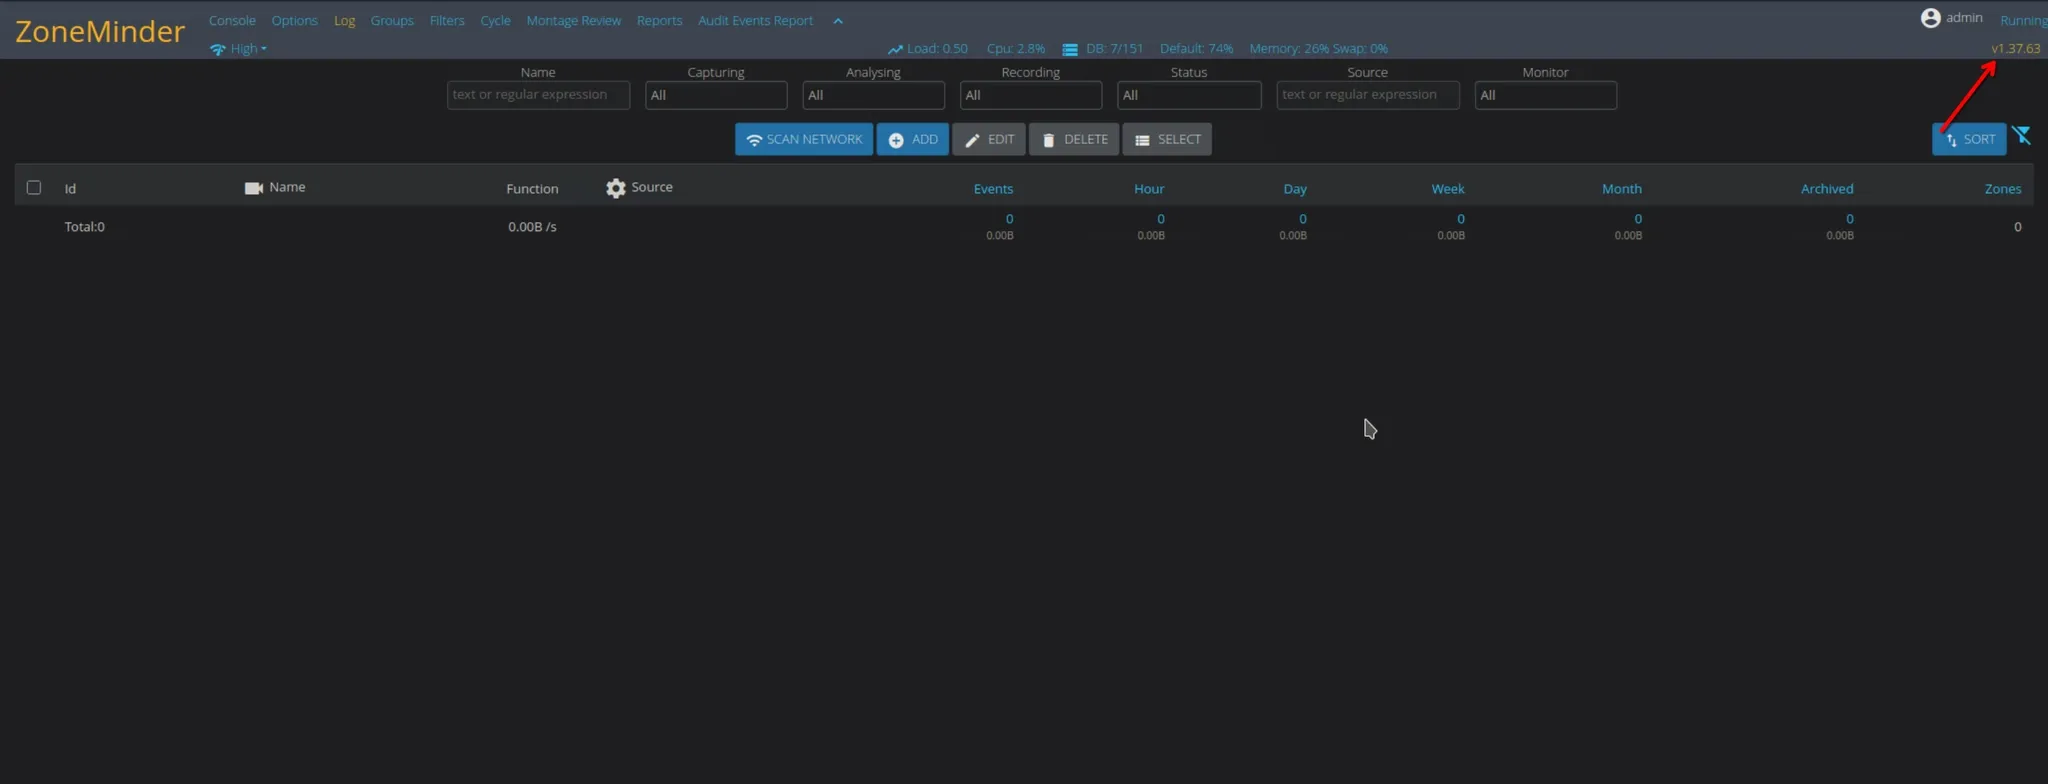Click the Month total count 0

1638,218
